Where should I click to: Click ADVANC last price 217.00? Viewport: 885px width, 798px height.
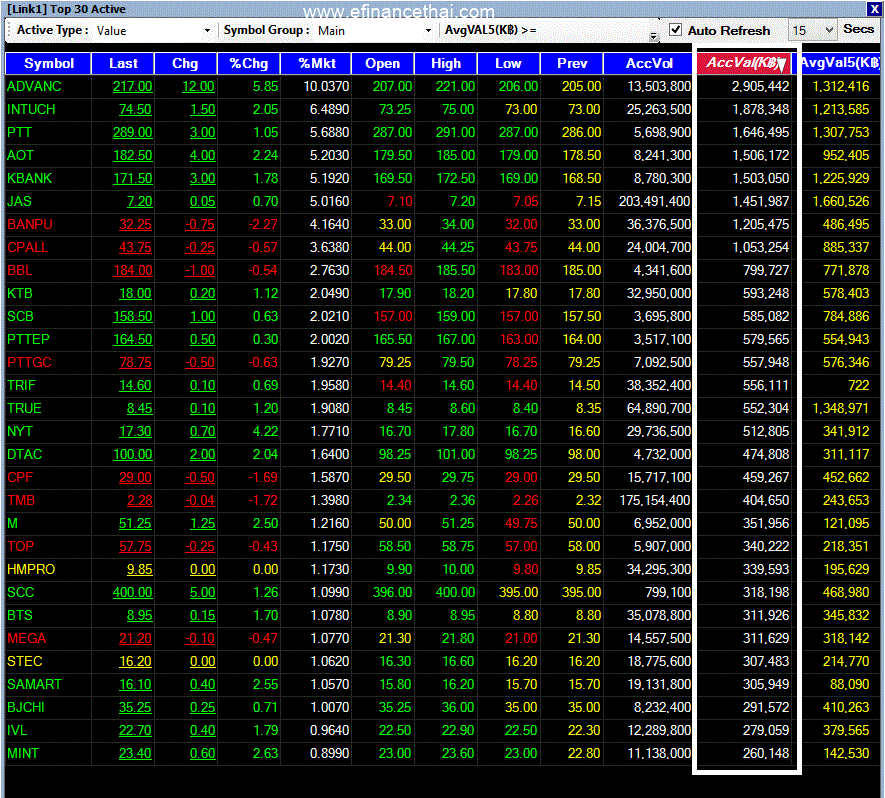(x=133, y=87)
